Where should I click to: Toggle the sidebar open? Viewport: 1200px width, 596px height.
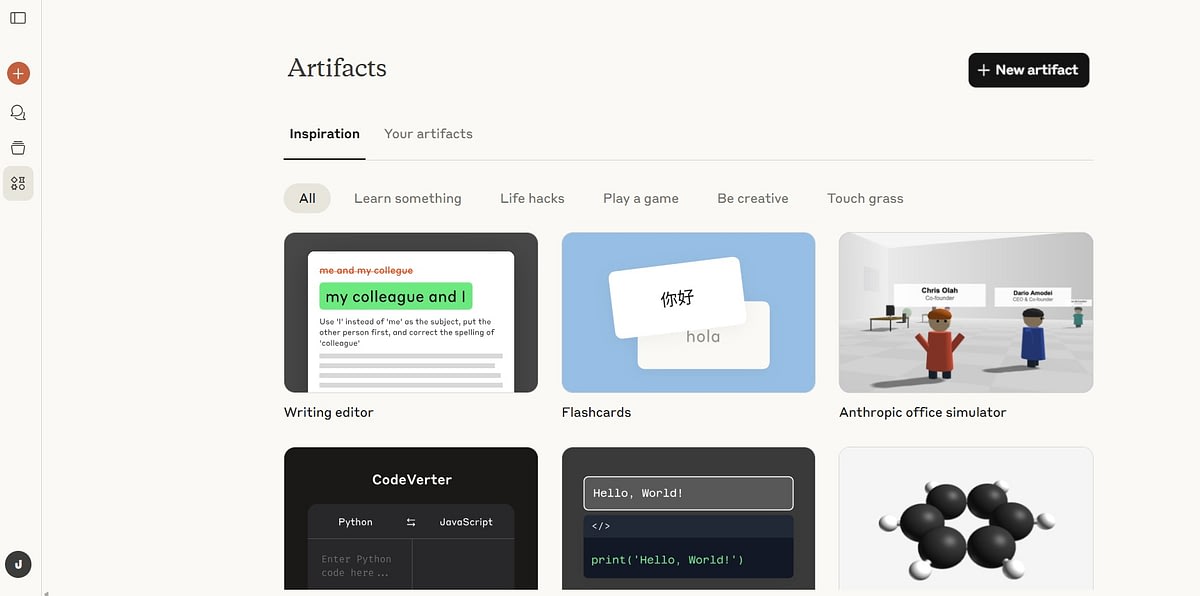pos(18,17)
